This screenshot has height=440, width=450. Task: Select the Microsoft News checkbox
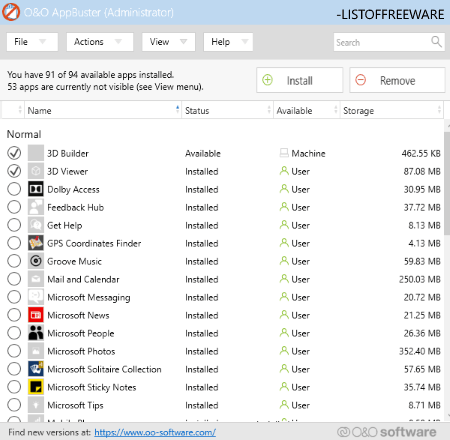point(14,315)
